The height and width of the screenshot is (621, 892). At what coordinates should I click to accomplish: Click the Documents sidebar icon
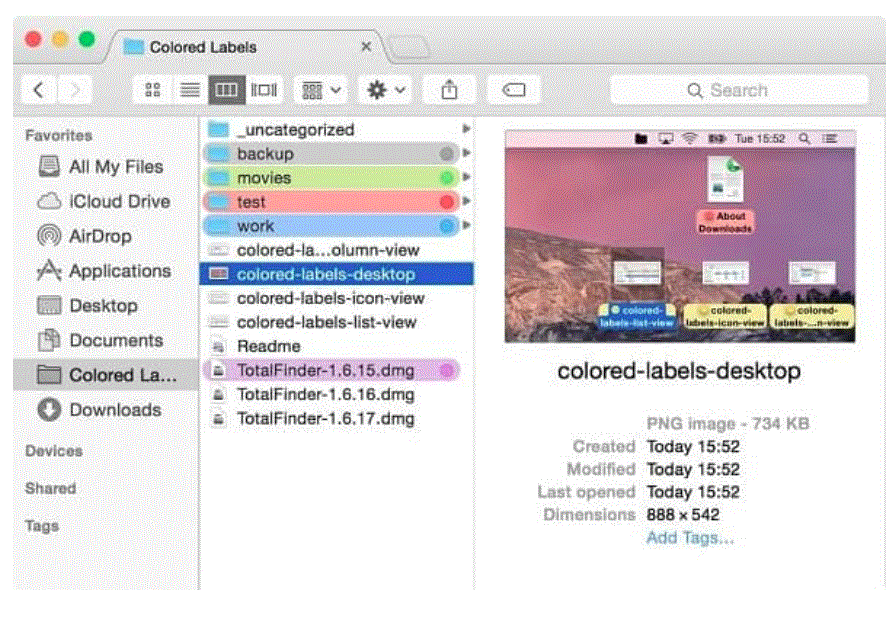[49, 340]
